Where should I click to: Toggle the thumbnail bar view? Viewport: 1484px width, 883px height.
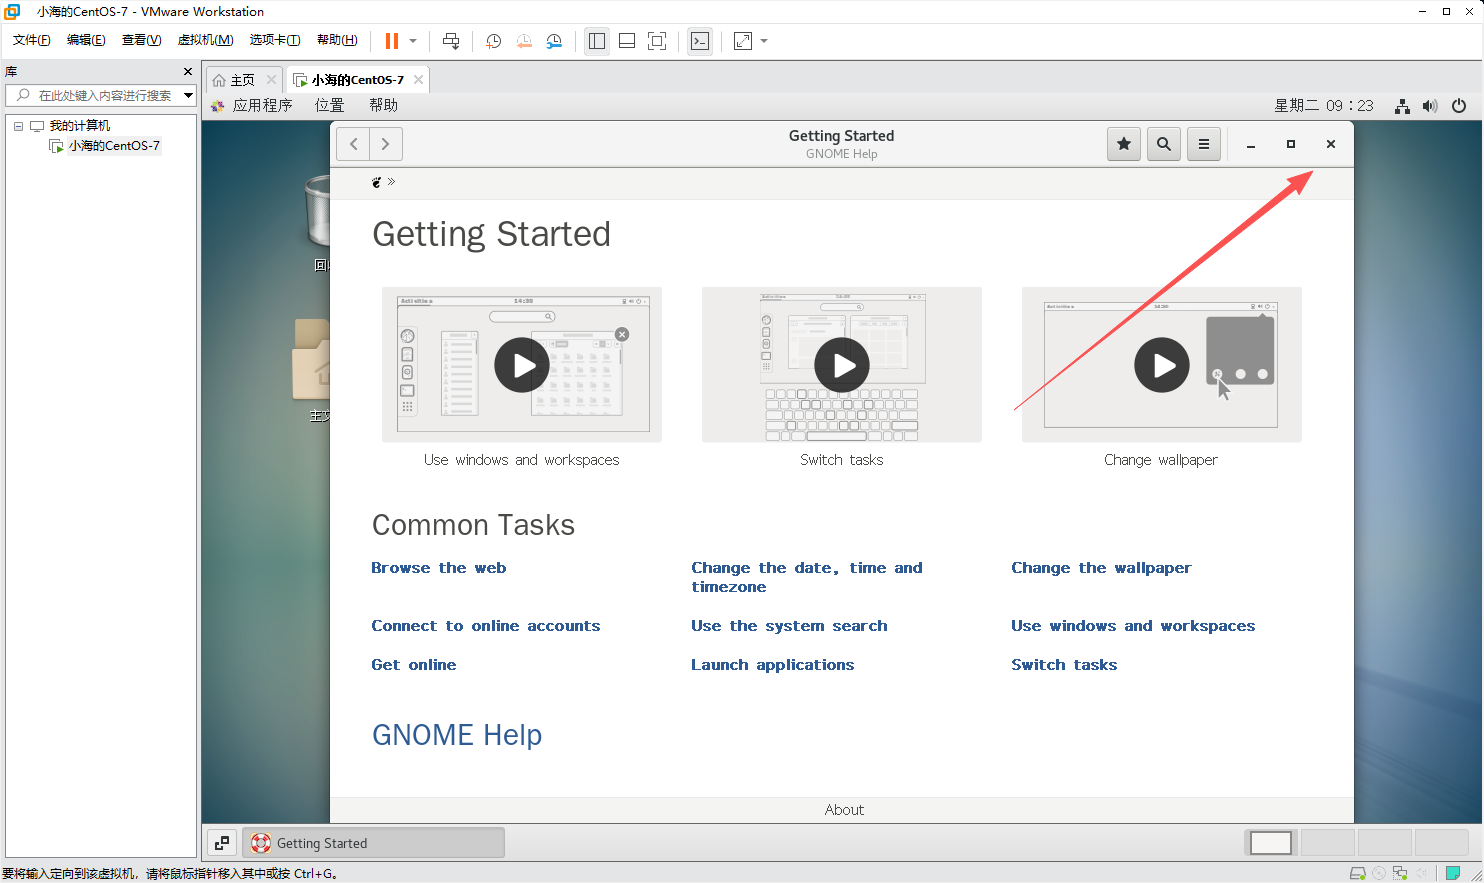(627, 41)
